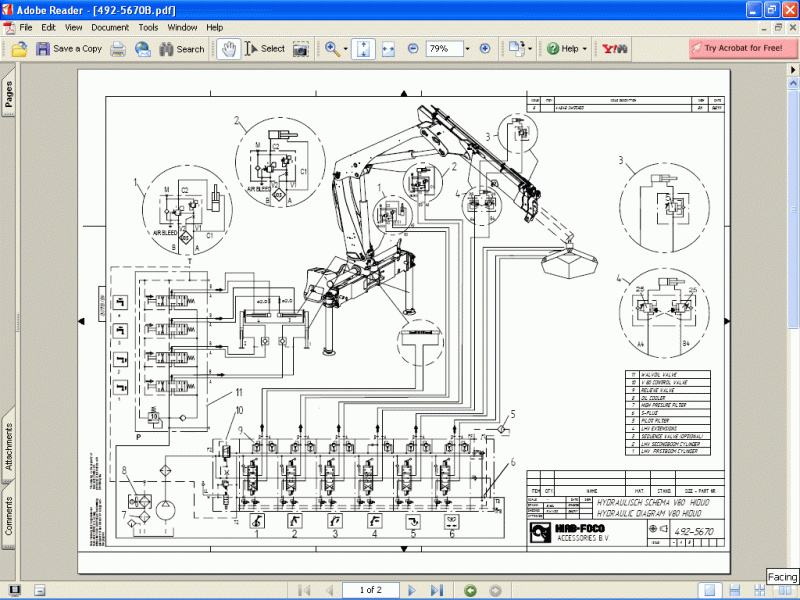Open the Pages side panel tab

click(x=8, y=93)
